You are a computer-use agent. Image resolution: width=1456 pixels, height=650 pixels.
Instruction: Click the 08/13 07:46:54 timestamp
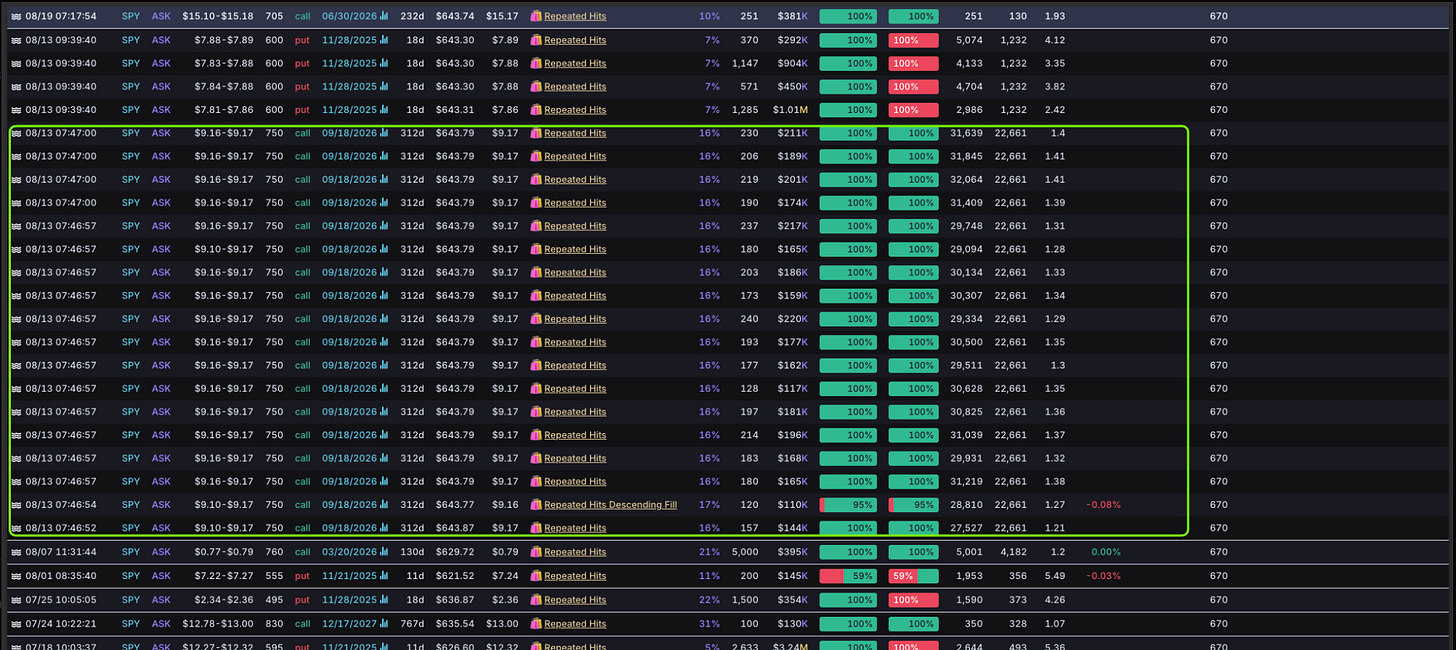tap(61, 505)
